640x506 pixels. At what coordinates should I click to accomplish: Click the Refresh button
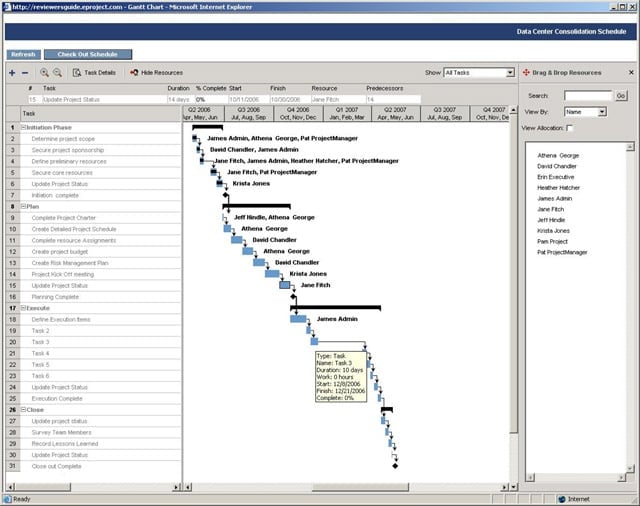pos(23,54)
